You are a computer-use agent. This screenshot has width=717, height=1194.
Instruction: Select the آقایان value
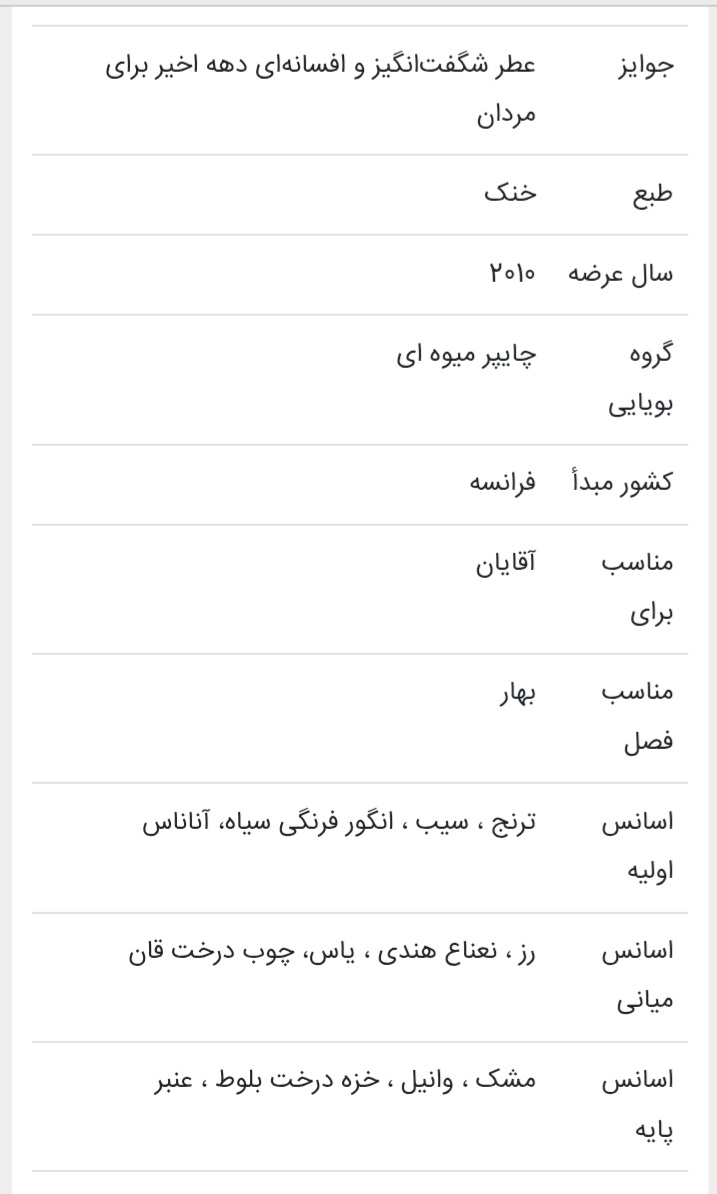pos(505,564)
